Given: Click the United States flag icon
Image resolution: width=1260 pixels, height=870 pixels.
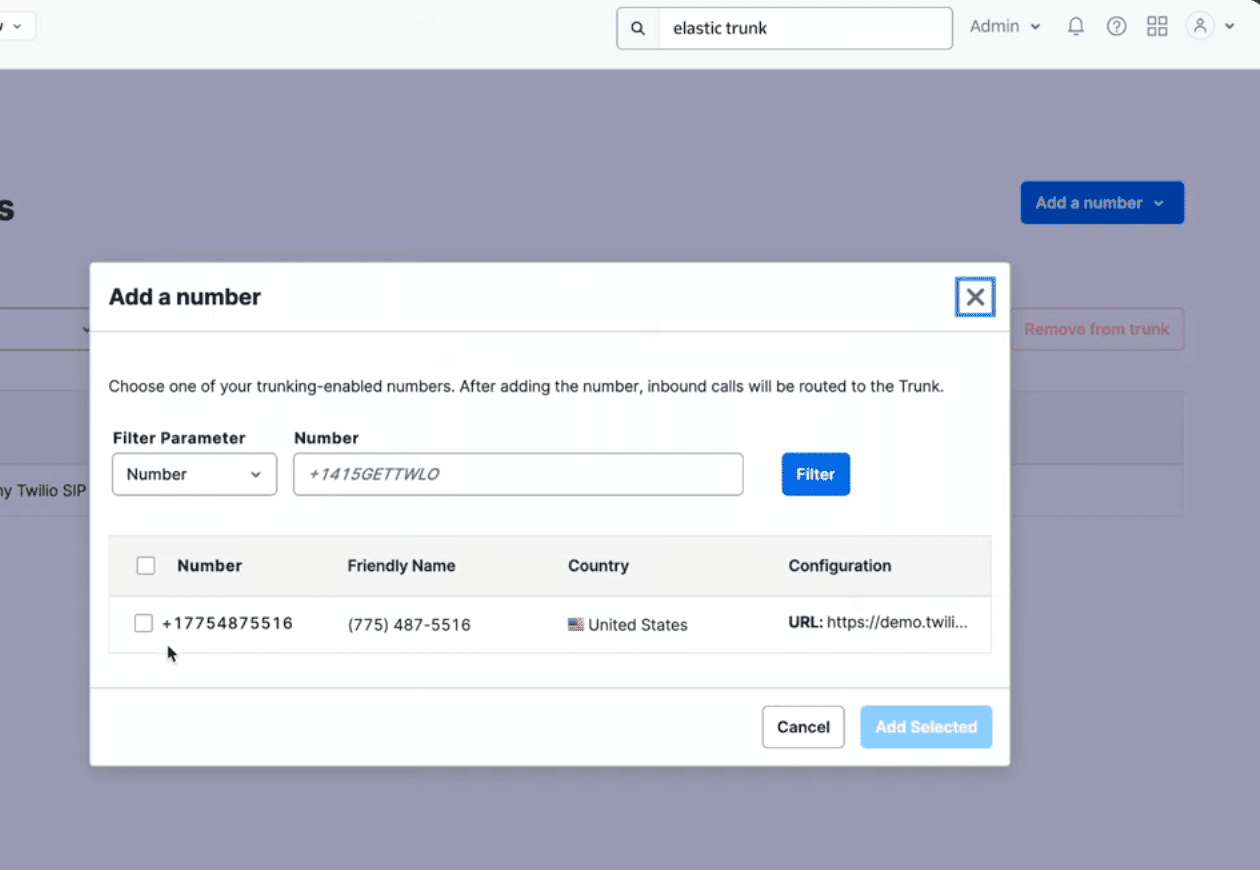Looking at the screenshot, I should click(x=575, y=625).
